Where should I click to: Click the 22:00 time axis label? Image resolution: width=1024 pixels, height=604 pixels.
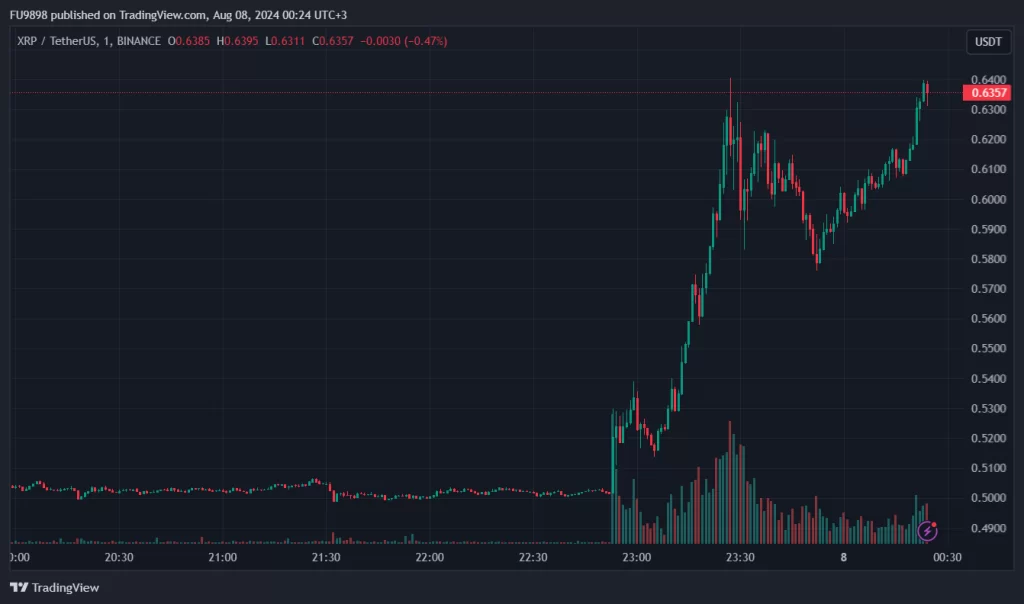429,557
